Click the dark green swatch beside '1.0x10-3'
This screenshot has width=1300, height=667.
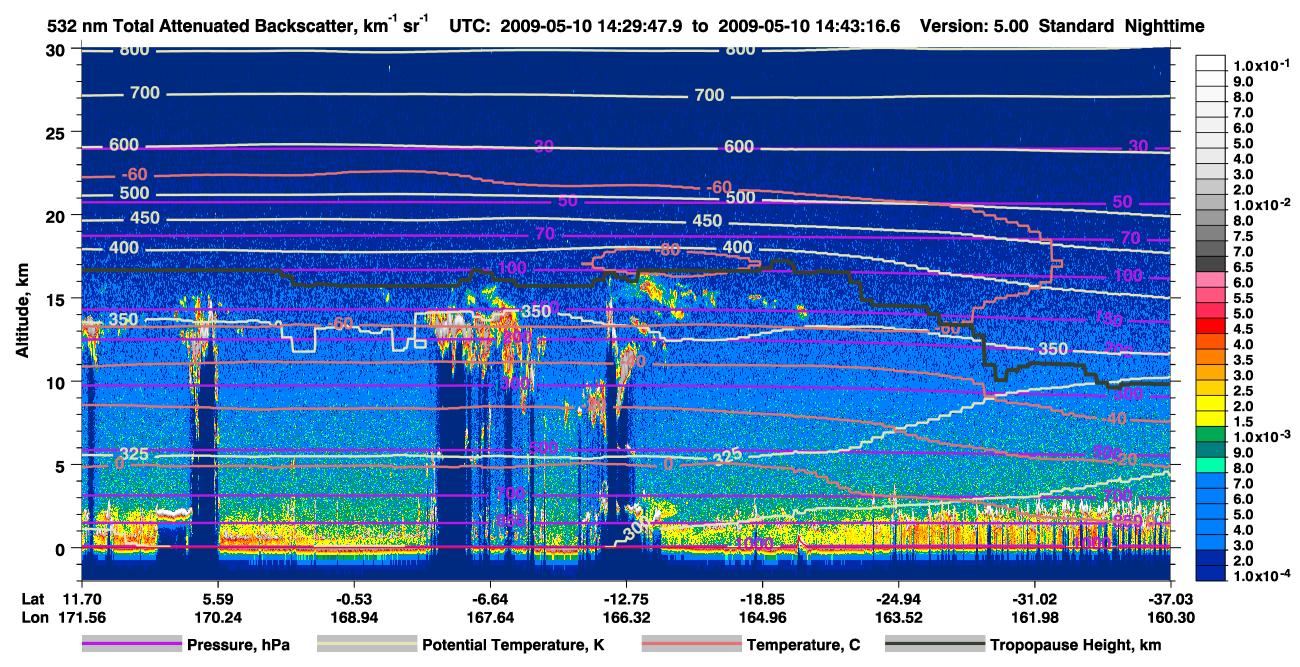click(x=1210, y=433)
